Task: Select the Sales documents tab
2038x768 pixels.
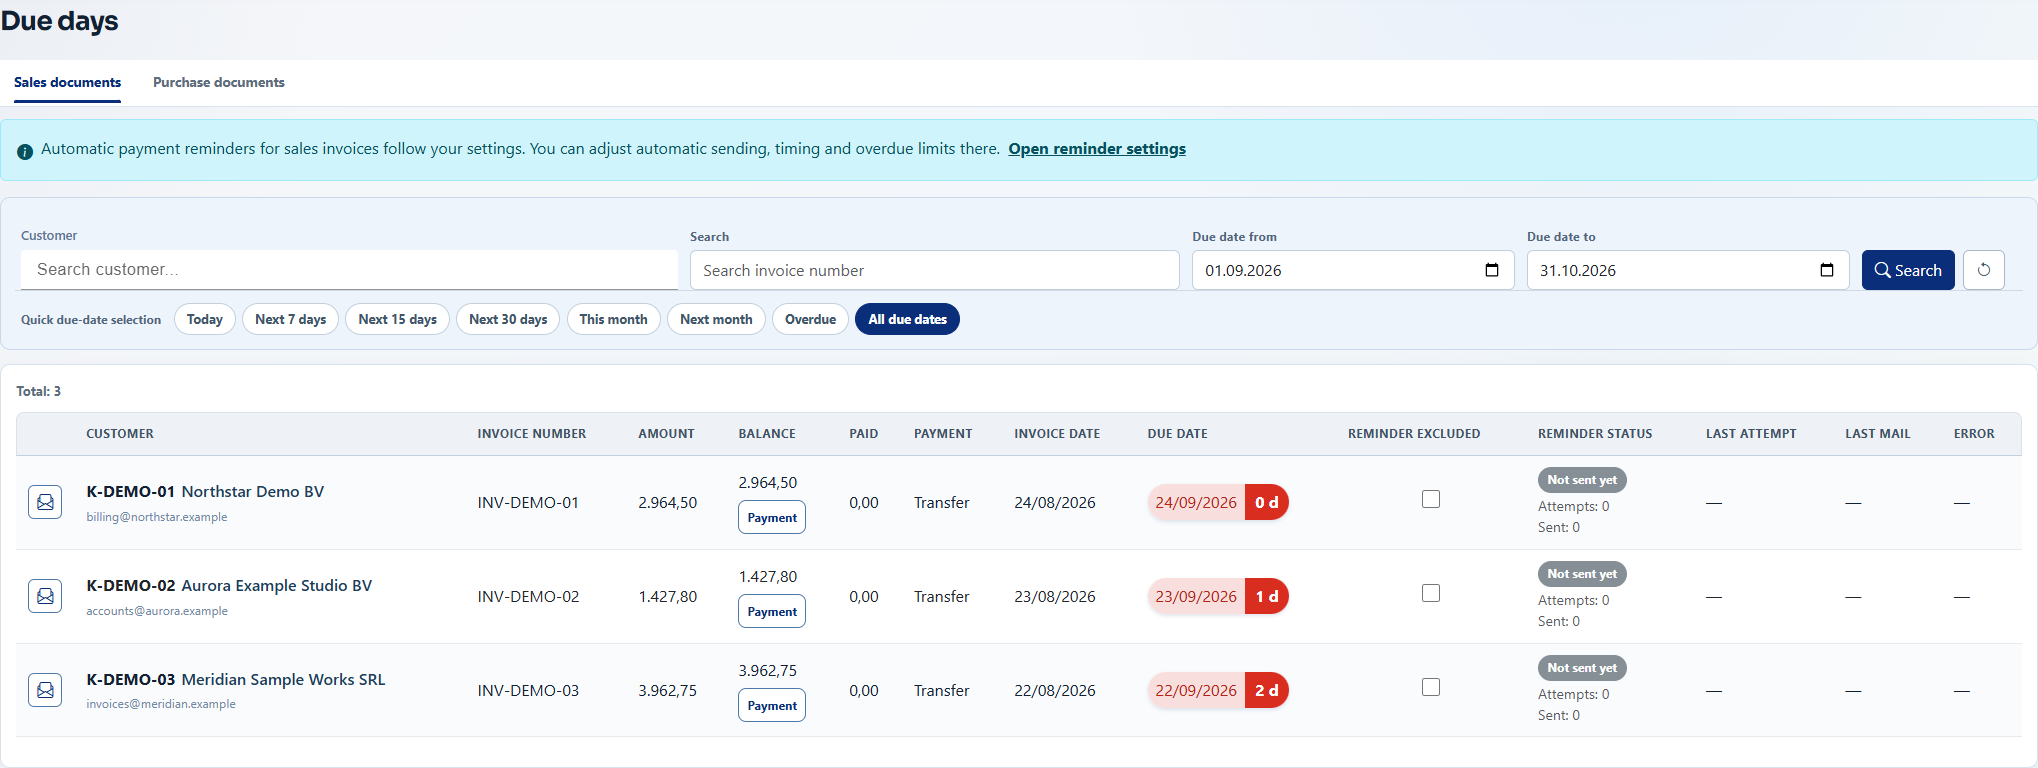Action: point(67,82)
